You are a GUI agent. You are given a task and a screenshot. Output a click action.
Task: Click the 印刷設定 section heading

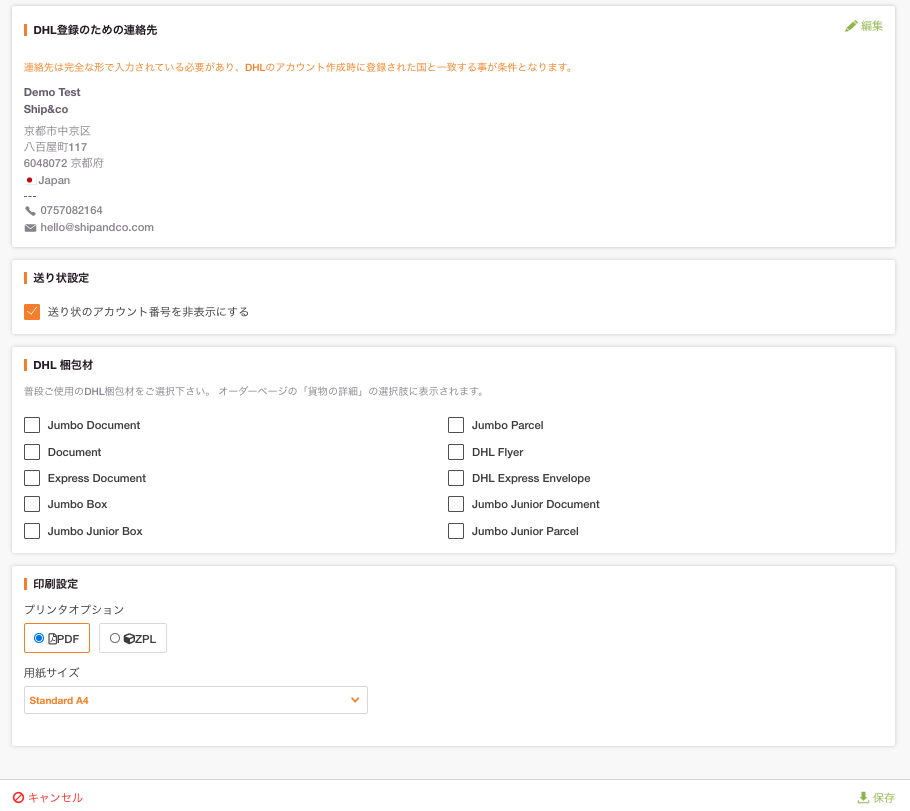tap(55, 584)
